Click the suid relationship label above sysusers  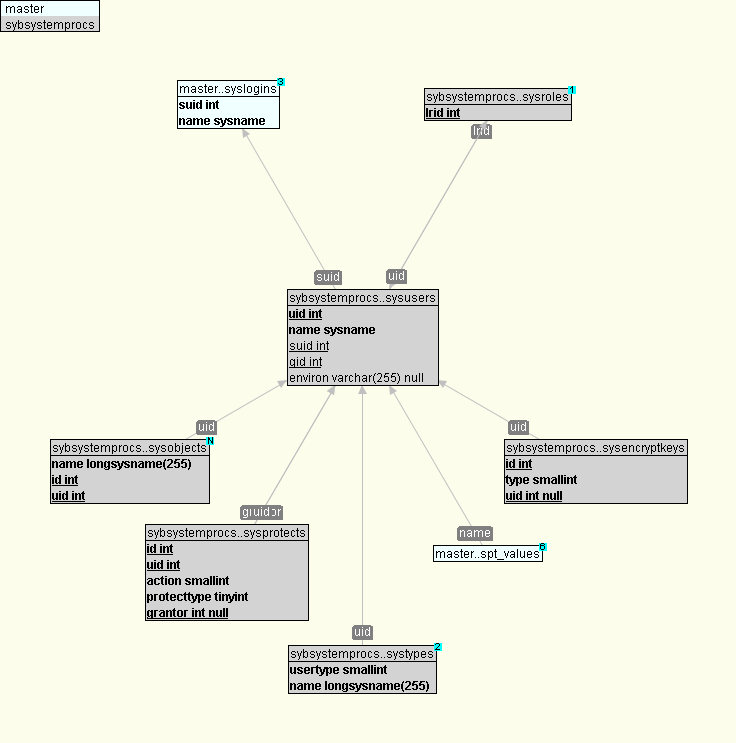pyautogui.click(x=328, y=277)
